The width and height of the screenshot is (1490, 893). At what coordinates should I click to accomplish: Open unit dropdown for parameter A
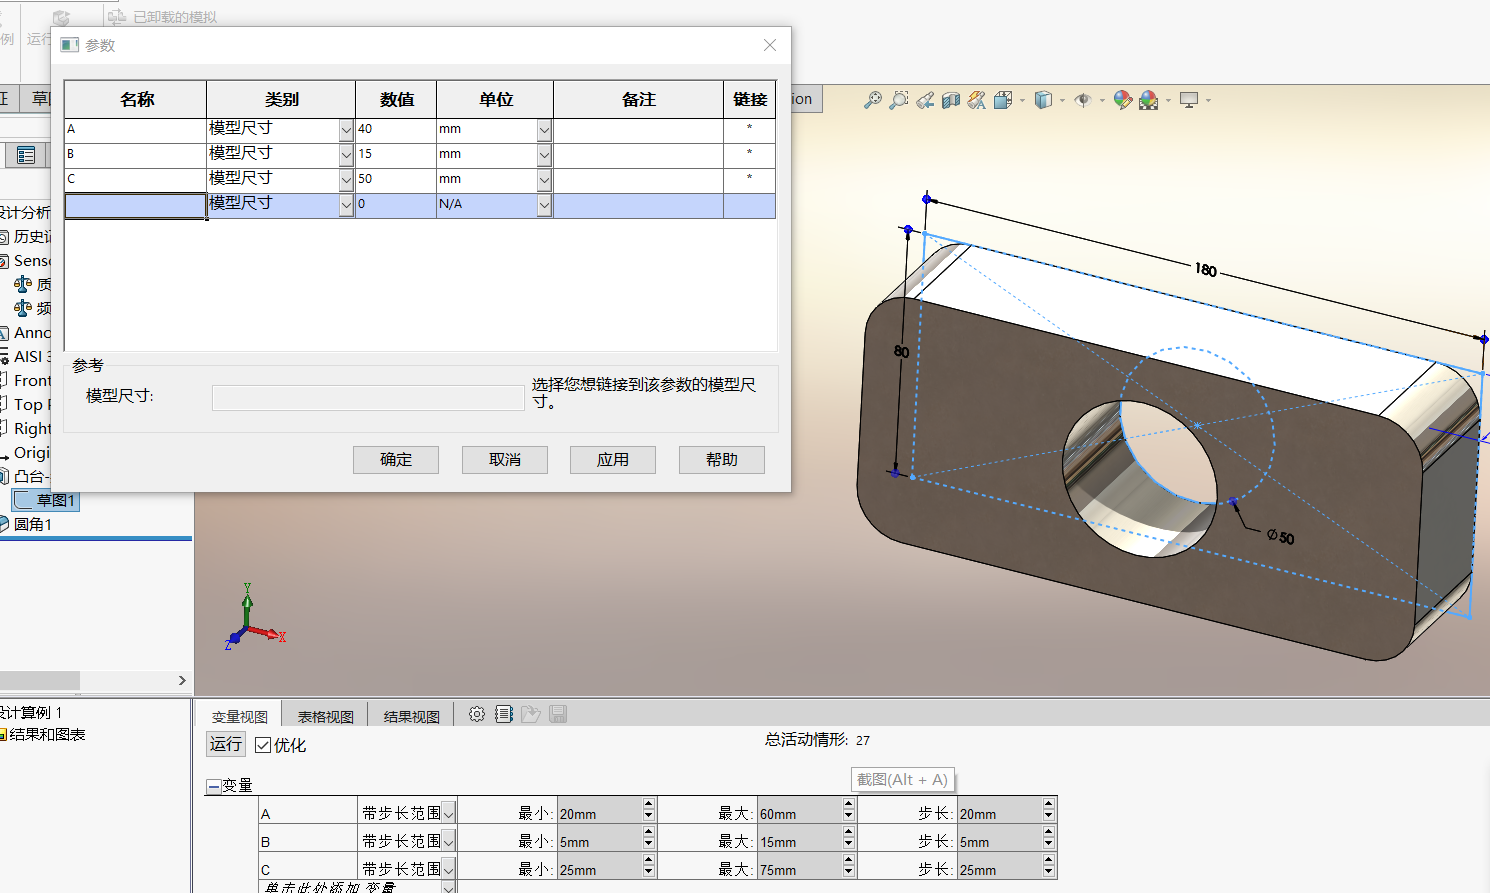click(544, 129)
